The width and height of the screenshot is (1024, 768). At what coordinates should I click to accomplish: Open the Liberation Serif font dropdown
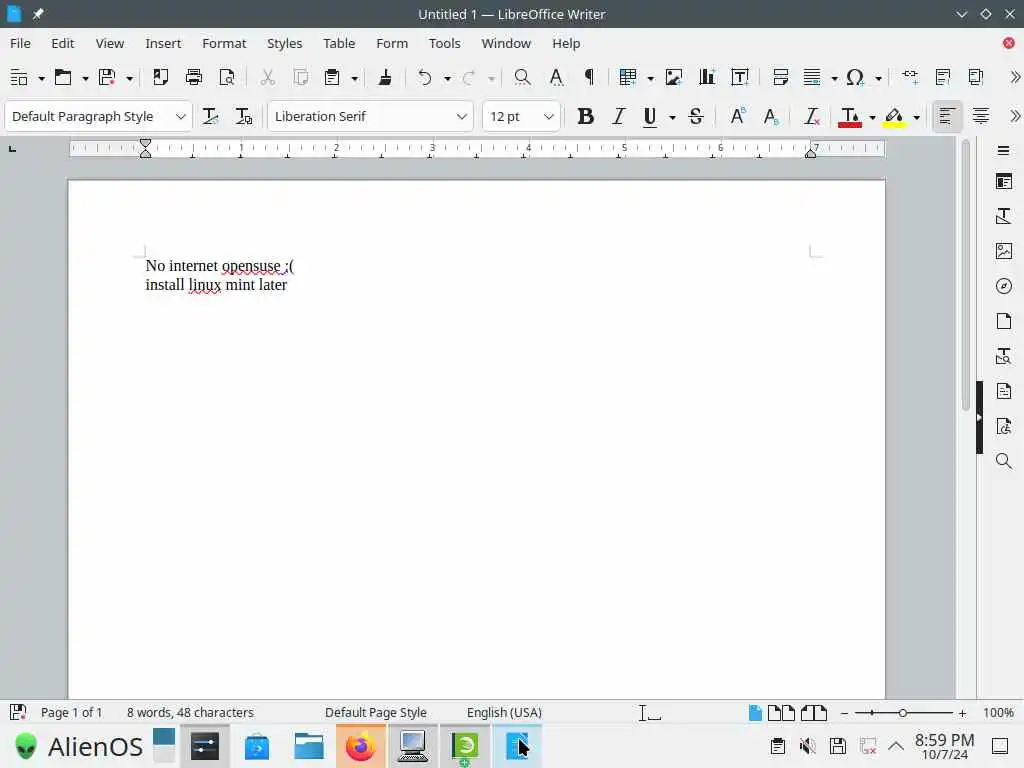click(462, 117)
